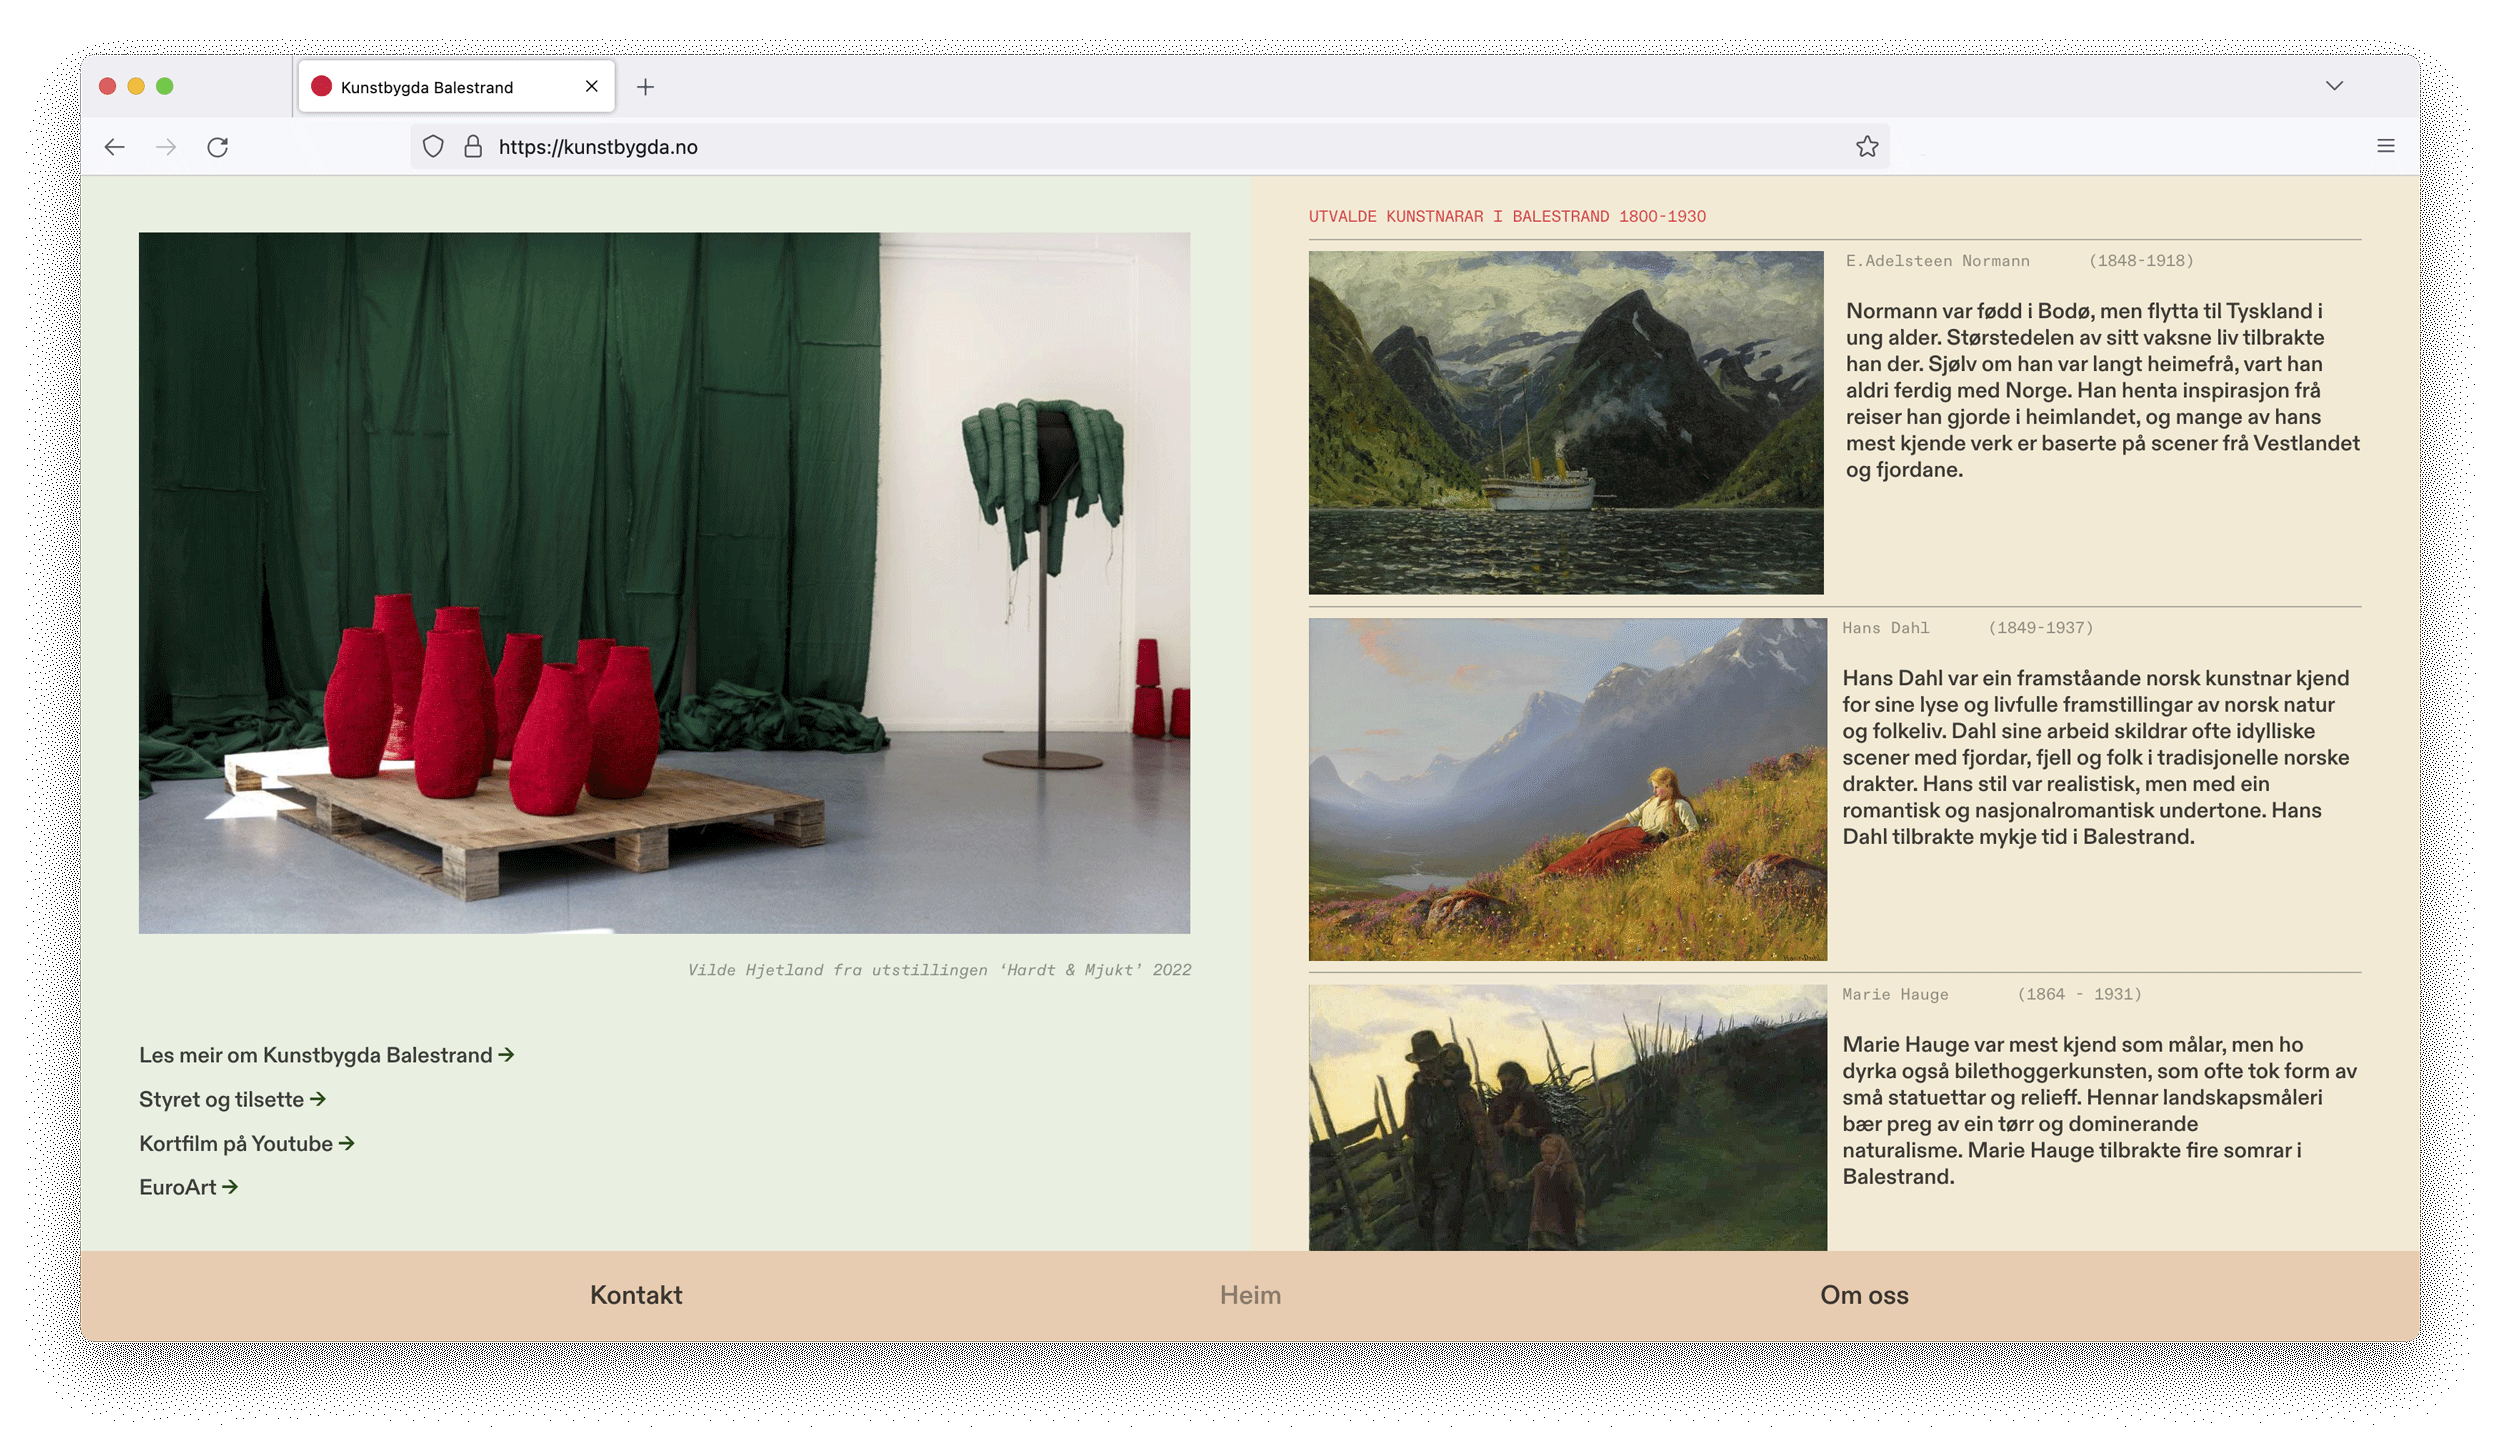This screenshot has height=1447, width=2500.
Task: Open a new tab with plus
Action: pos(645,87)
